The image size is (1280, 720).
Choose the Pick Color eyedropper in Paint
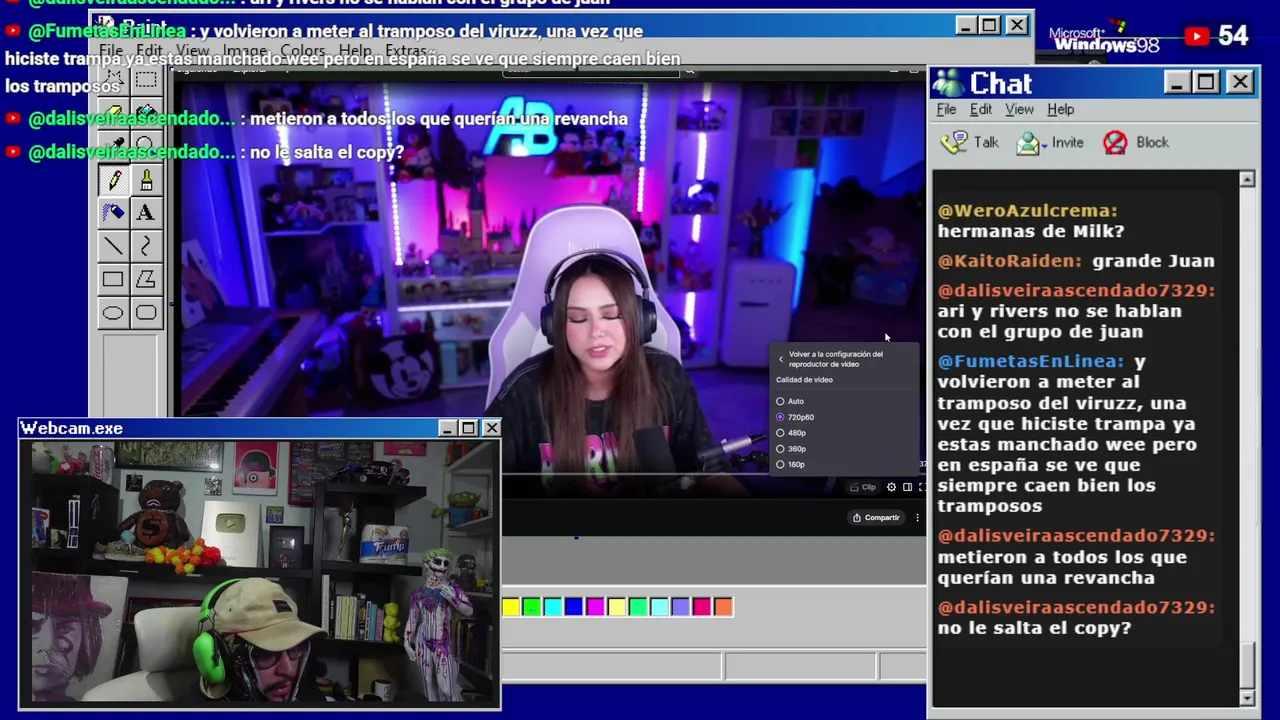point(113,146)
